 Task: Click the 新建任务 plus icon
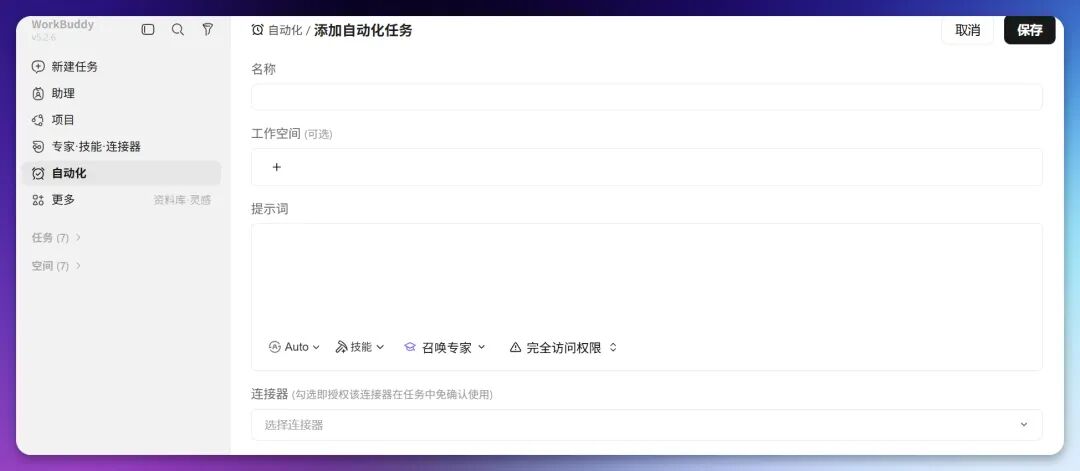(38, 67)
